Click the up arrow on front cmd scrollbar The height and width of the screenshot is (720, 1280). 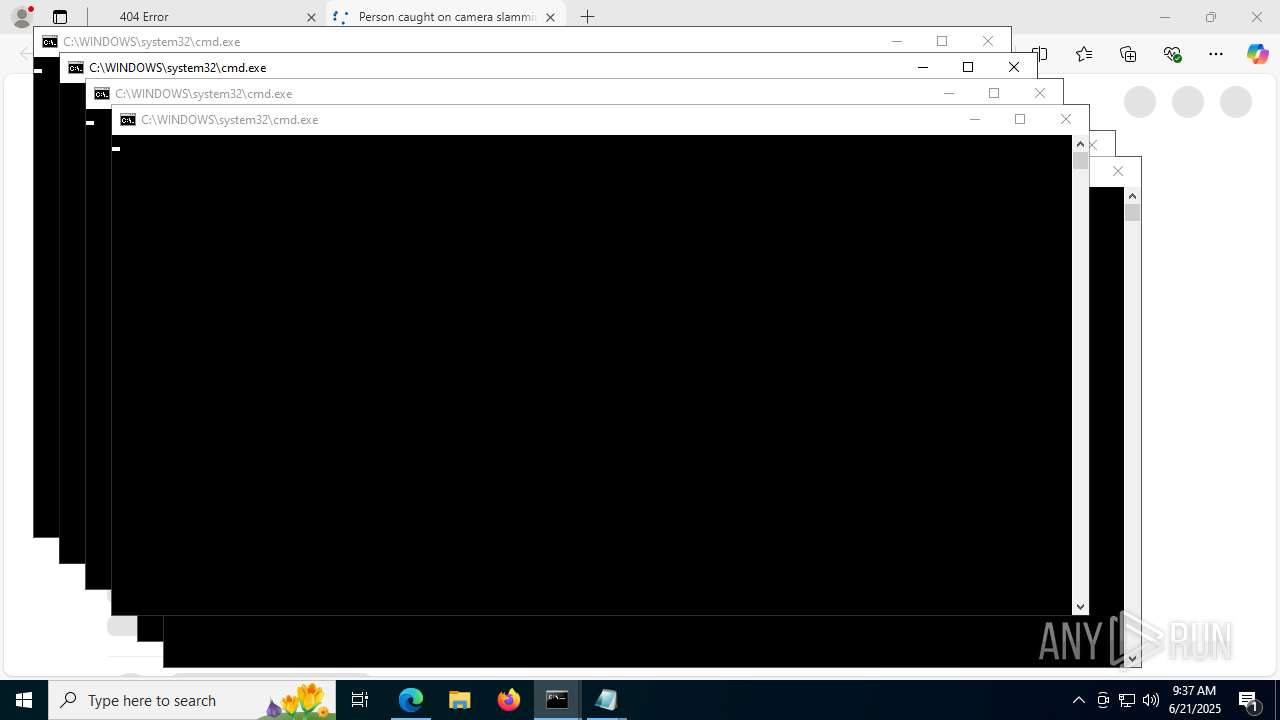(x=1080, y=144)
